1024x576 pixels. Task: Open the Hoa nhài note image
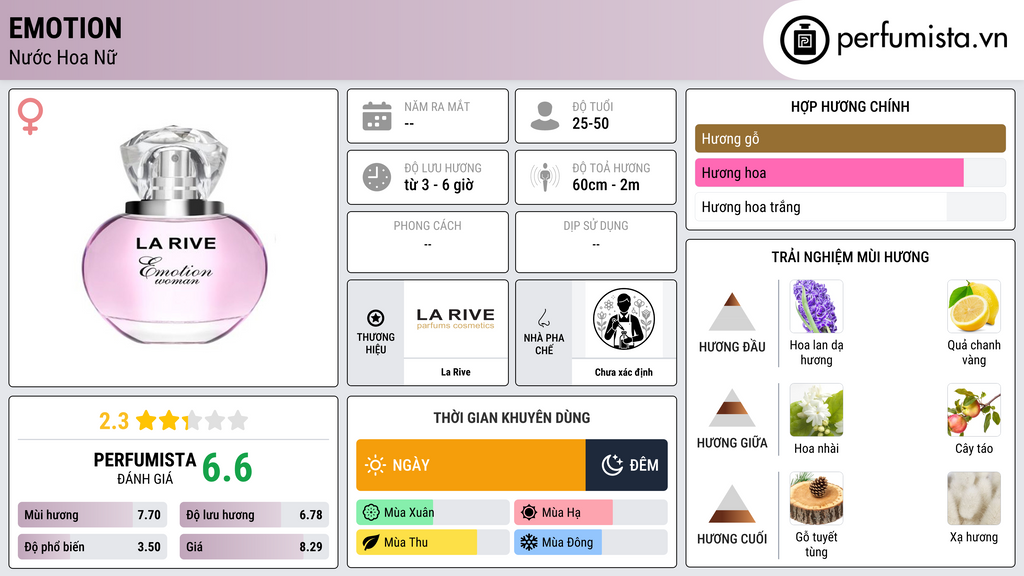click(x=816, y=410)
